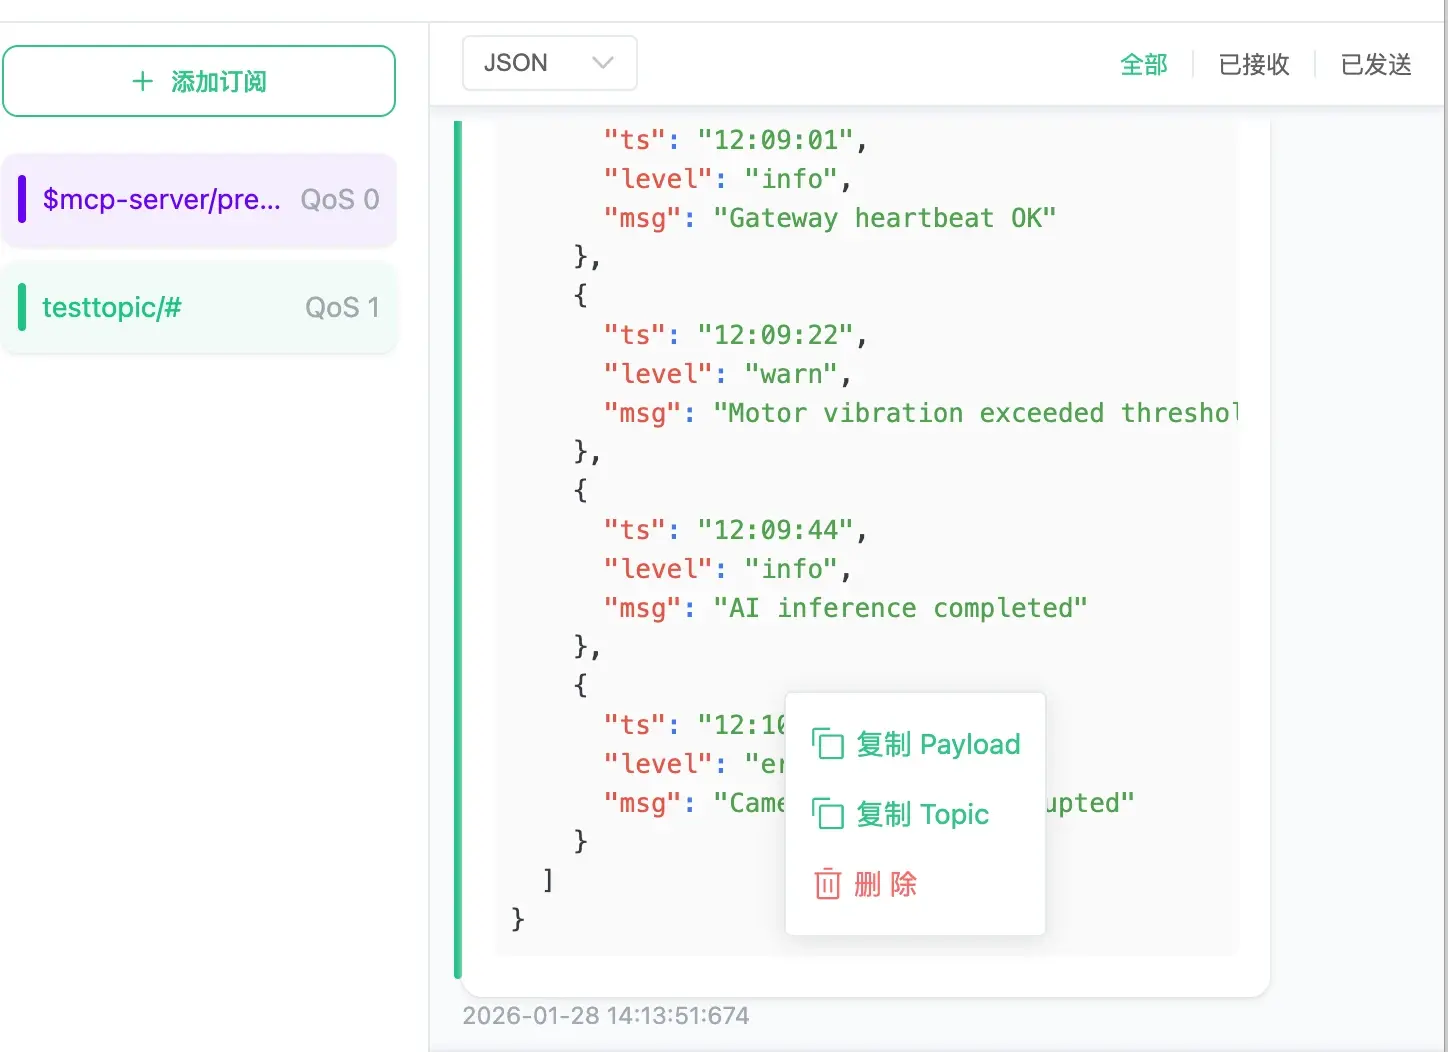
Task: Switch to the 已接收 messages filter
Action: click(x=1254, y=65)
